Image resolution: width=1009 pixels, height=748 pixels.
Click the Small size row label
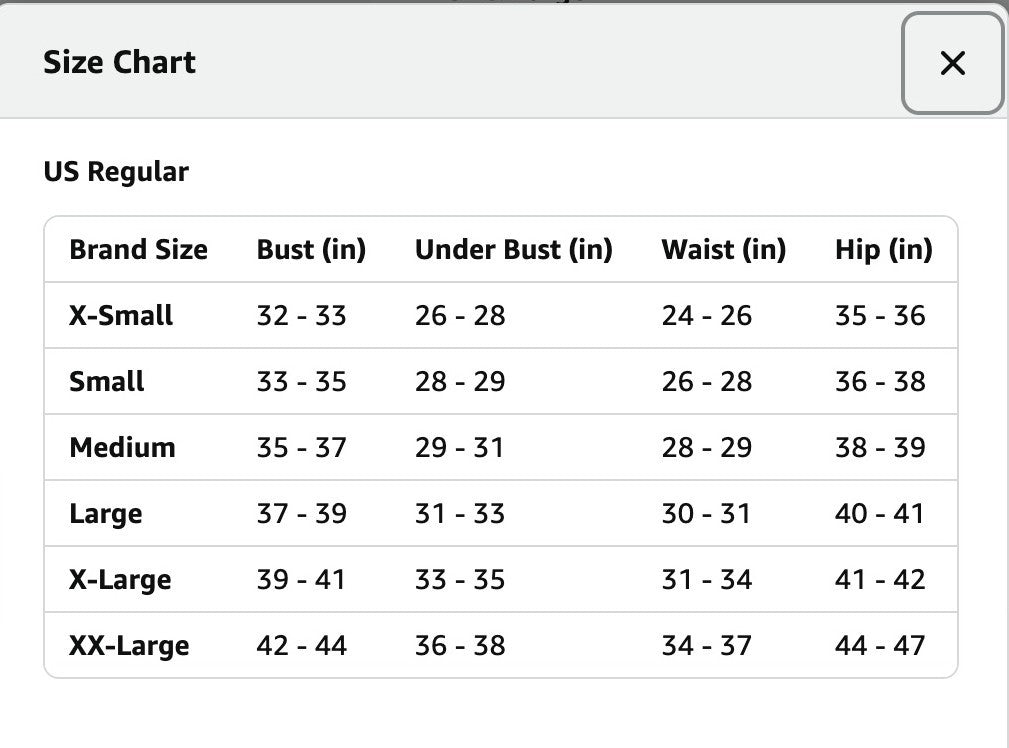pos(107,382)
